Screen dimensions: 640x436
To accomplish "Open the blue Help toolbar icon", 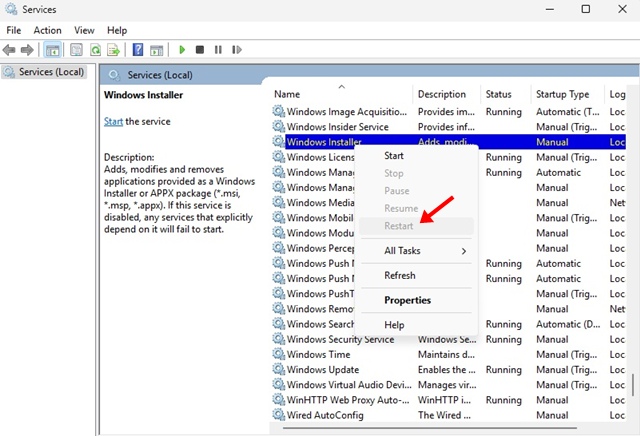I will 138,49.
